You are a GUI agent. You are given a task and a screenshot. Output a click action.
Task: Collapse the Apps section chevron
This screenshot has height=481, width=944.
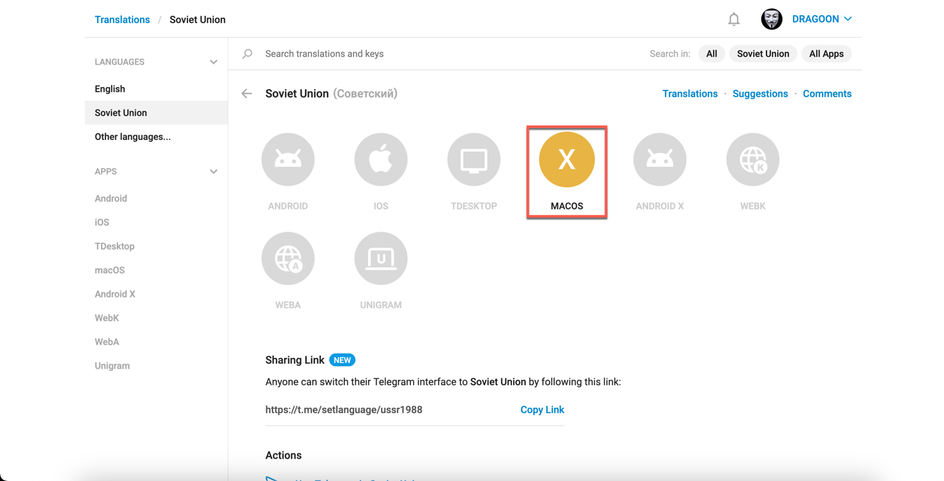[x=213, y=172]
